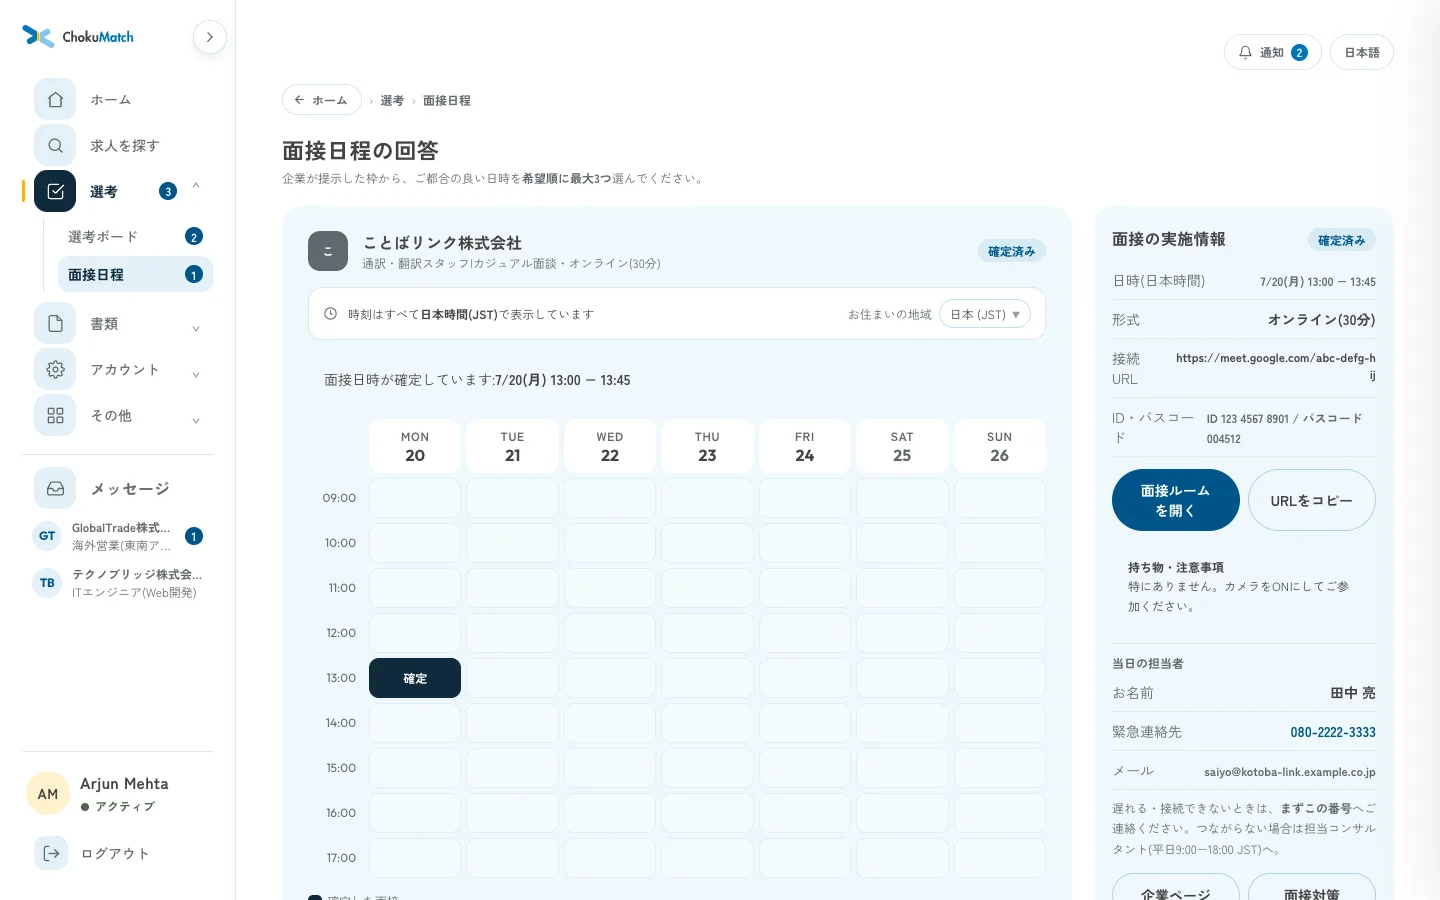Viewport: 1440px width, 900px height.
Task: Click the ログアウト label
Action: 115,853
